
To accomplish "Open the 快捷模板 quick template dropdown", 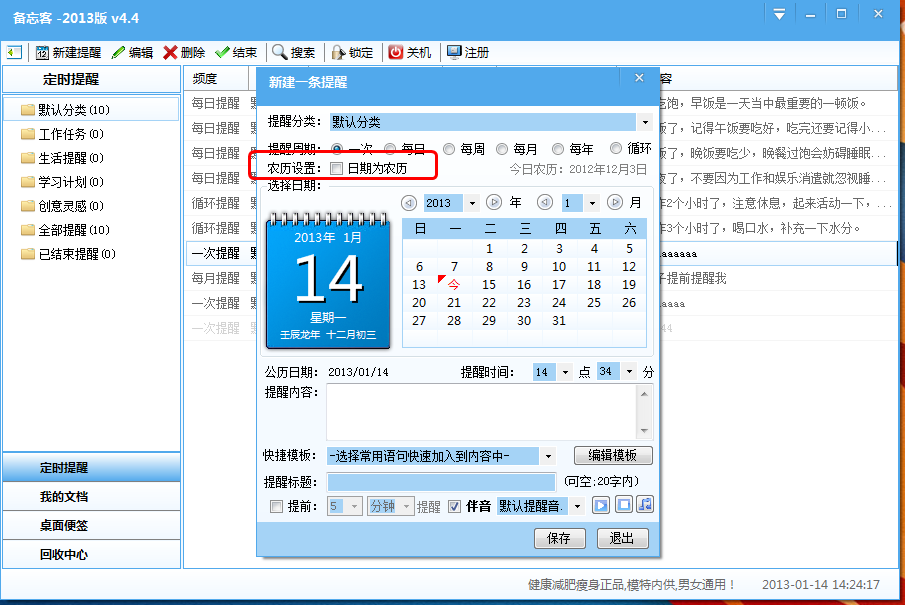I will point(548,456).
